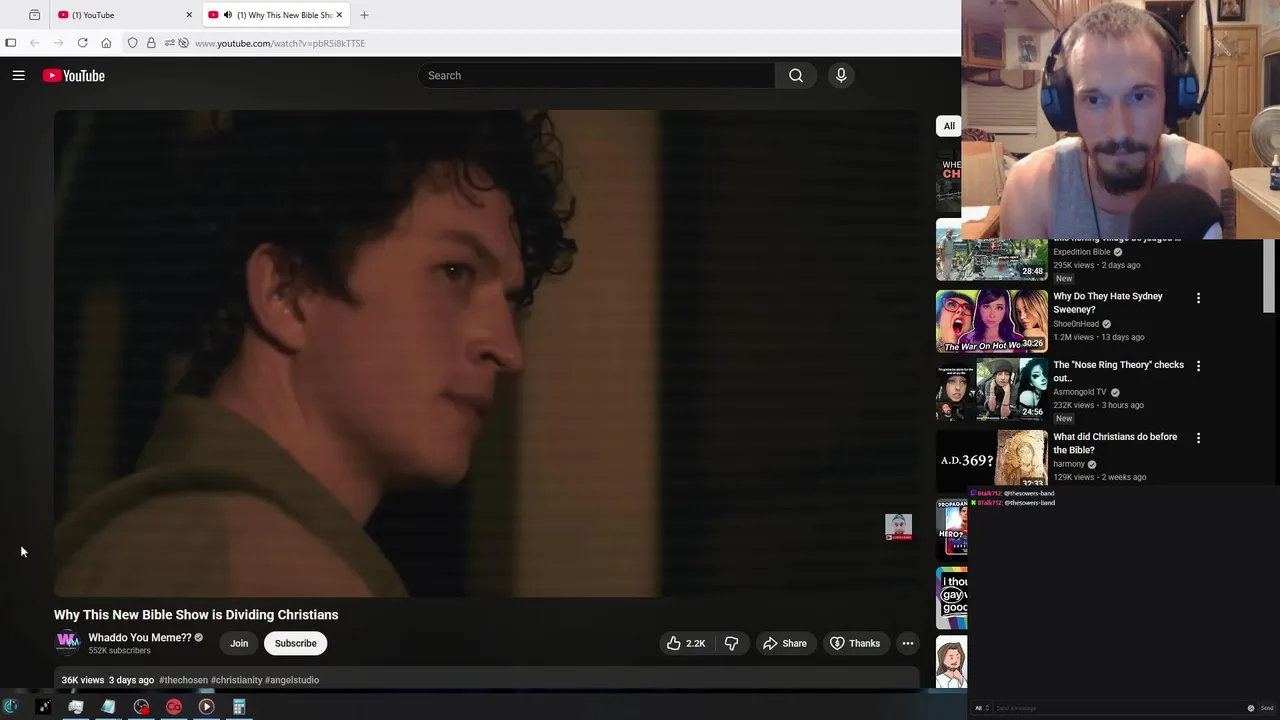1280x720 pixels.
Task: Send the chat message
Action: (x=1267, y=708)
